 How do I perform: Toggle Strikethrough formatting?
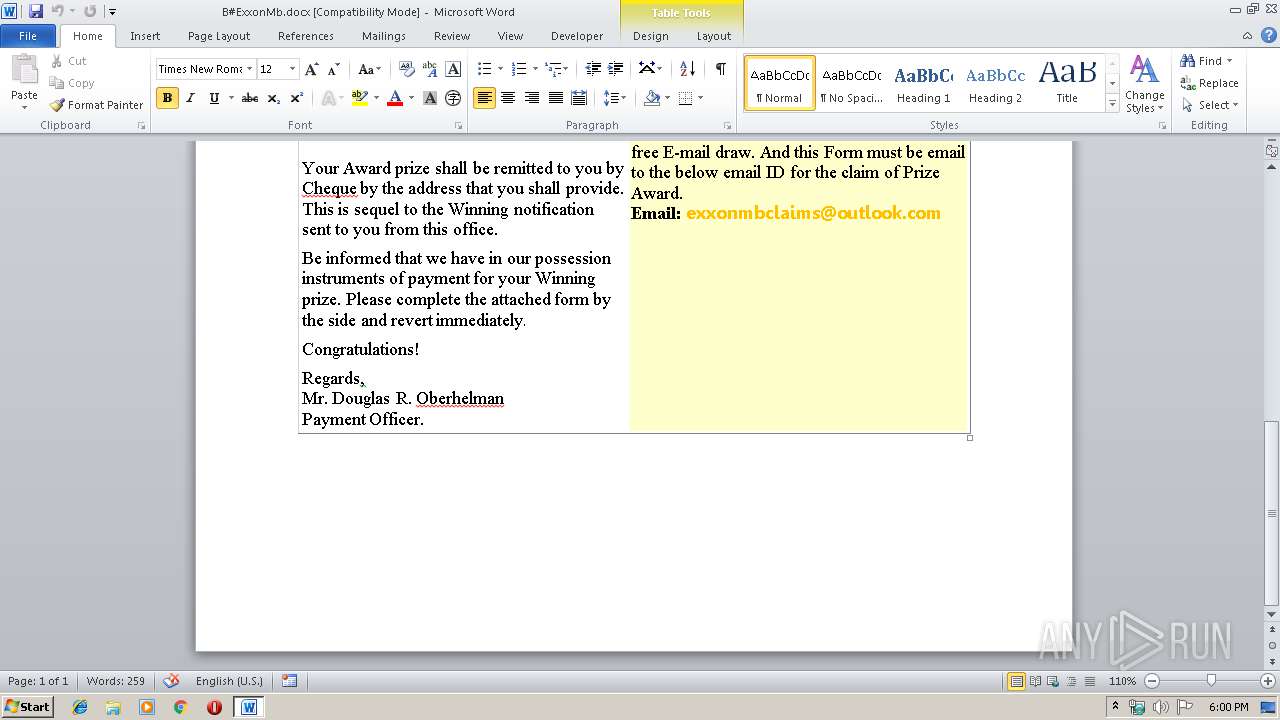coord(250,98)
